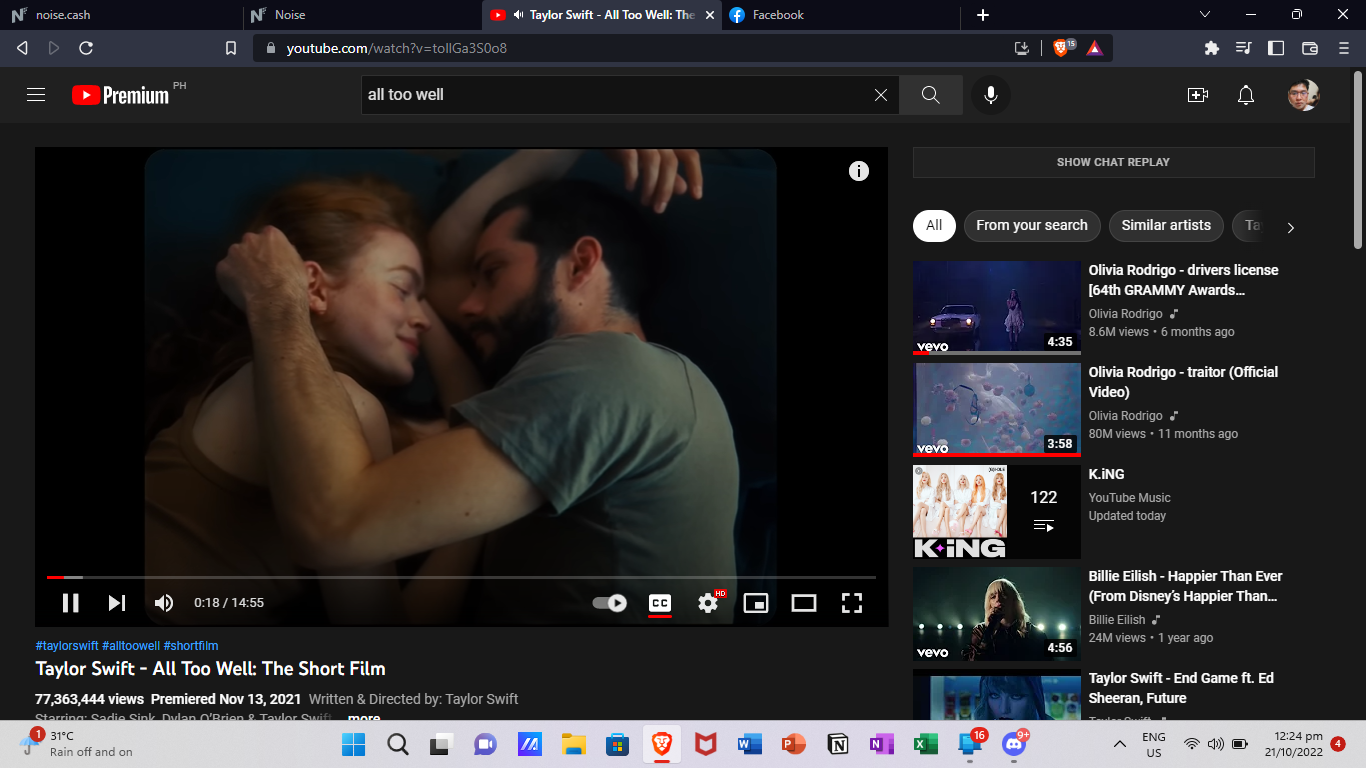Go to YouTube Premium home via logo
This screenshot has height=768, width=1366.
point(122,95)
